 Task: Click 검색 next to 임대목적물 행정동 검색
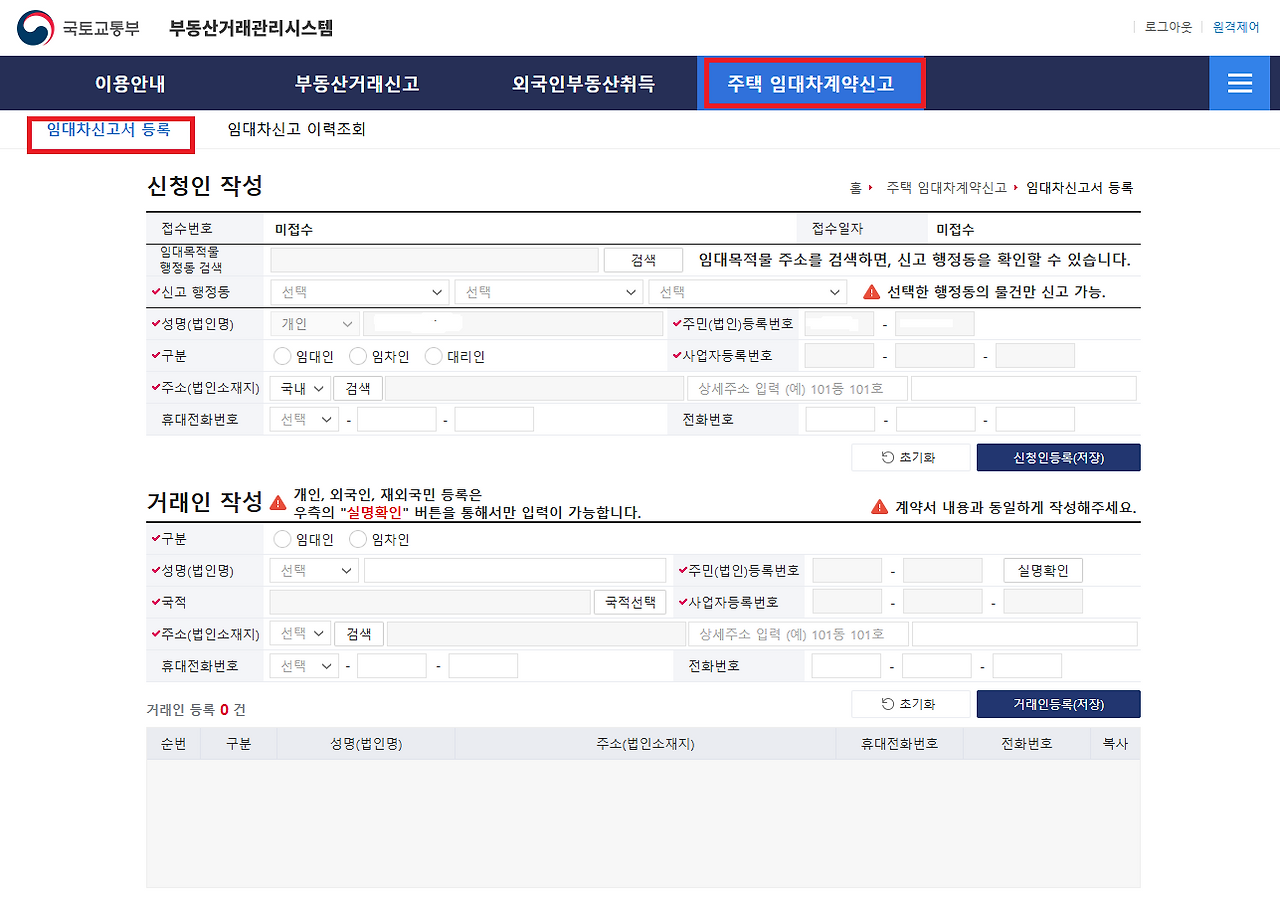click(642, 259)
